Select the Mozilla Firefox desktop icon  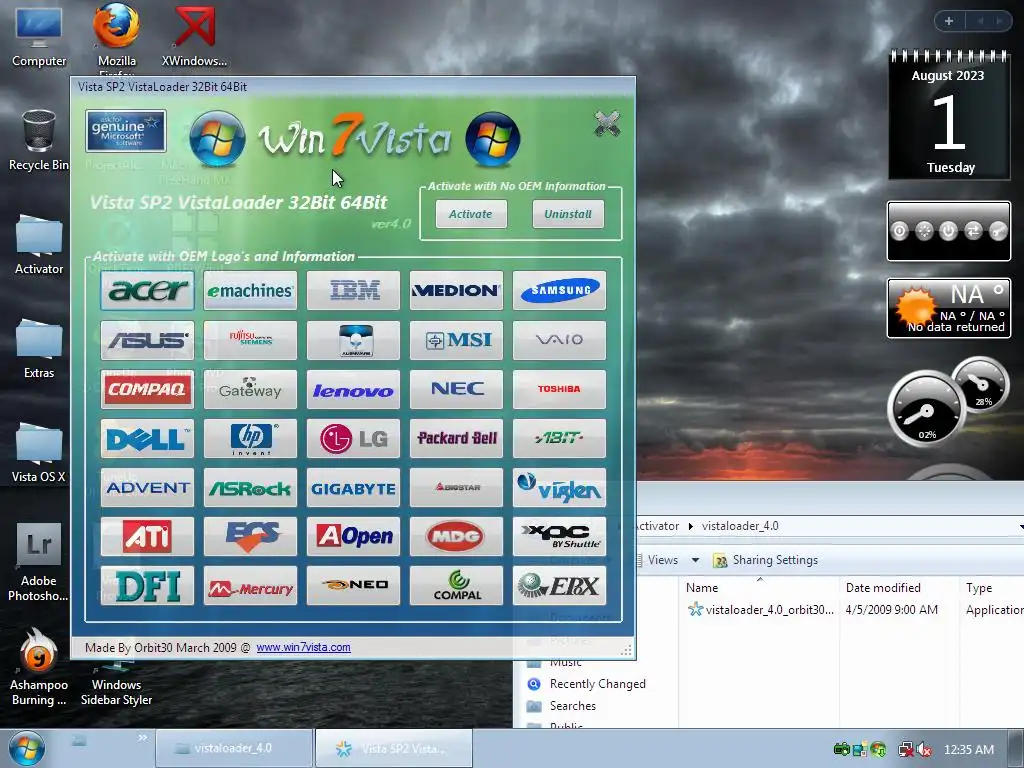[x=117, y=37]
